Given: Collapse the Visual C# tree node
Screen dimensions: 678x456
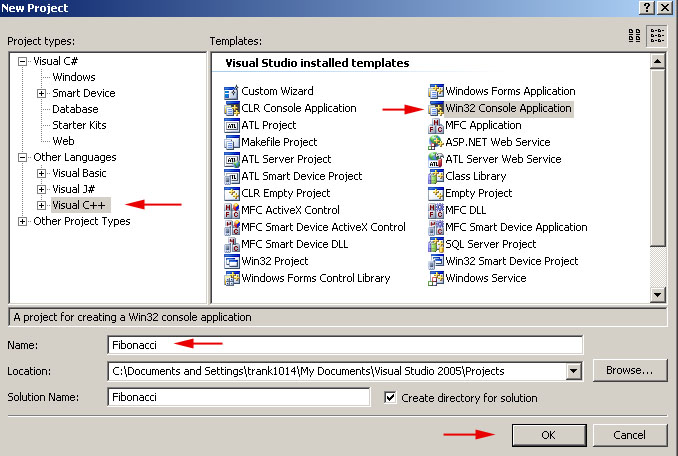Looking at the screenshot, I should pos(22,61).
